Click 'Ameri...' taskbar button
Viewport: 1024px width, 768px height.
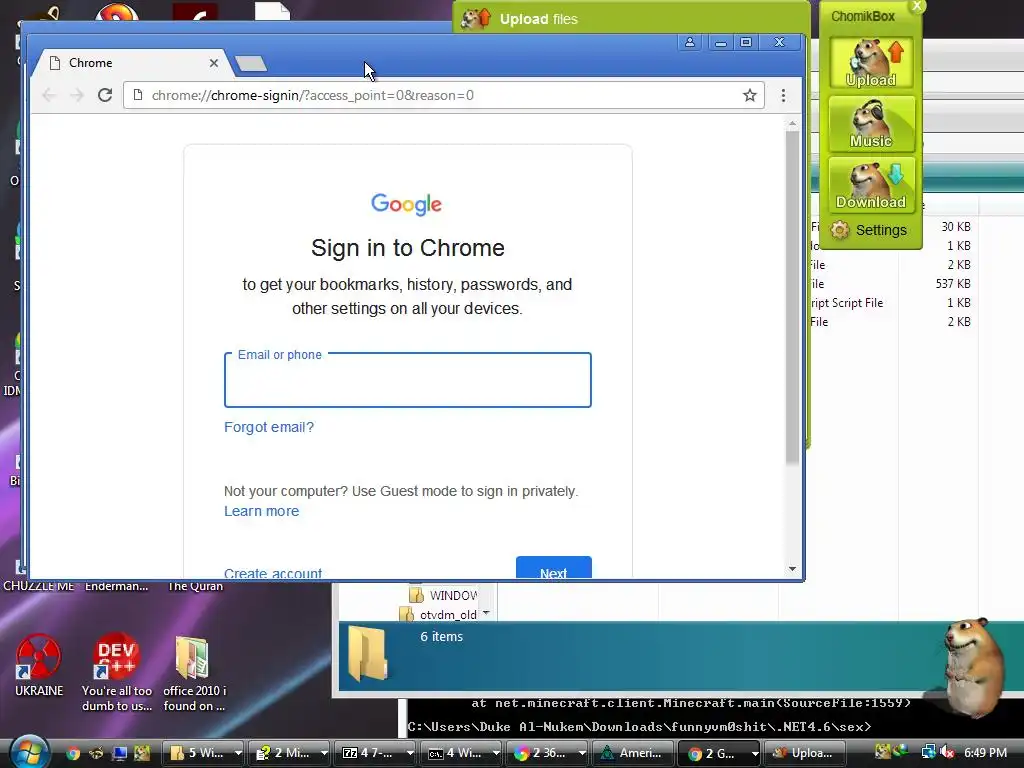point(631,753)
